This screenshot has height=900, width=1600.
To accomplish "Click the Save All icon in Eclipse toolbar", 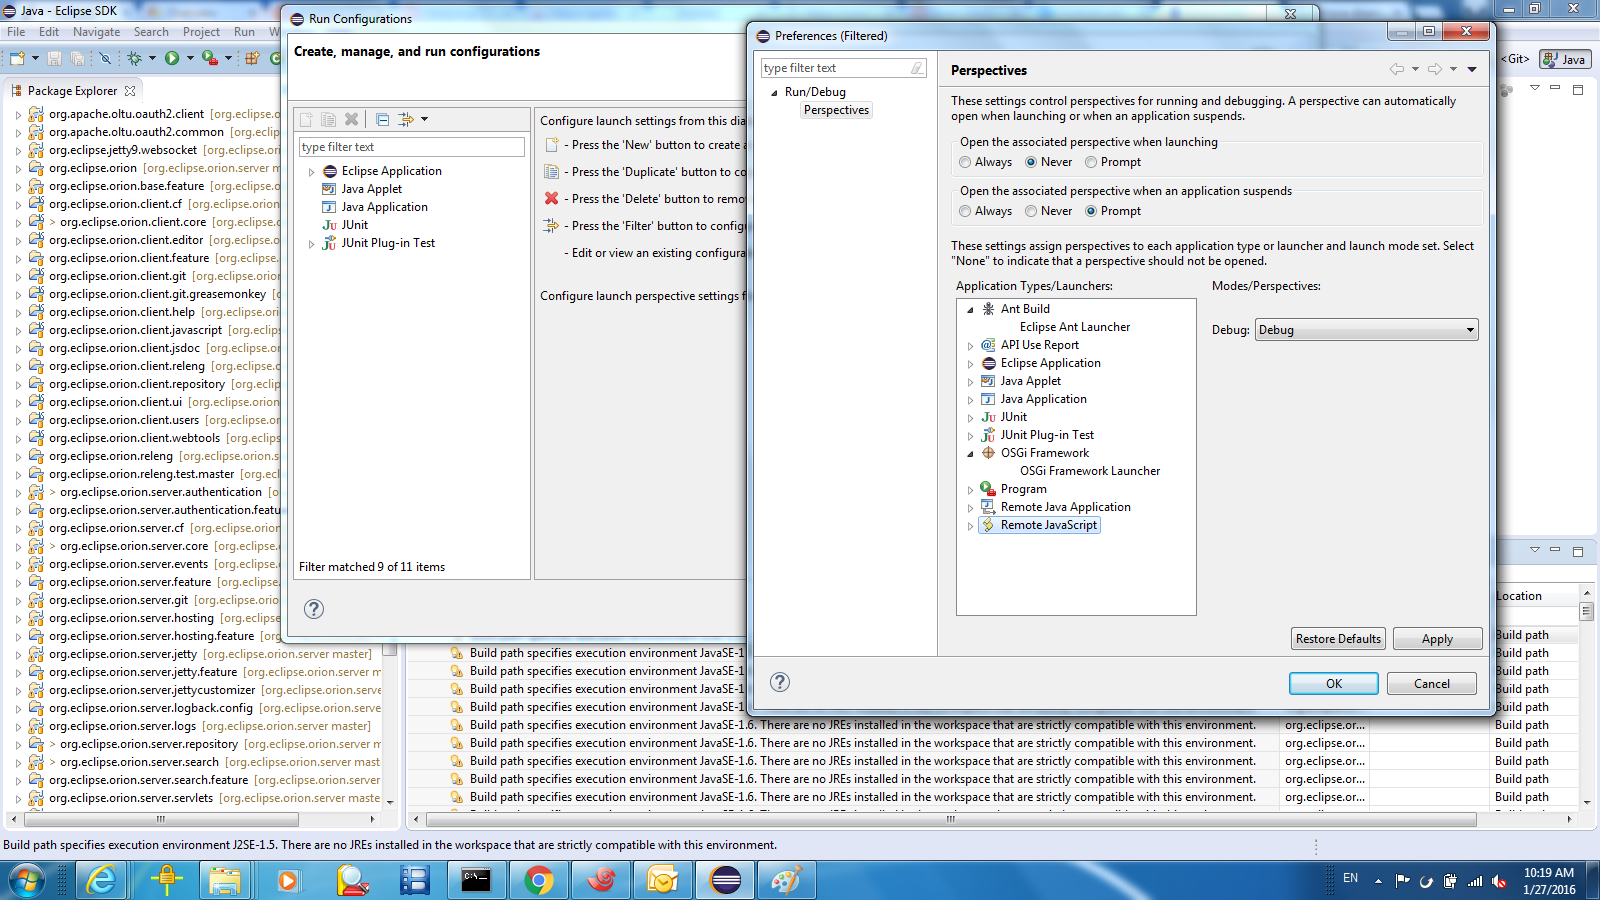I will [x=77, y=59].
